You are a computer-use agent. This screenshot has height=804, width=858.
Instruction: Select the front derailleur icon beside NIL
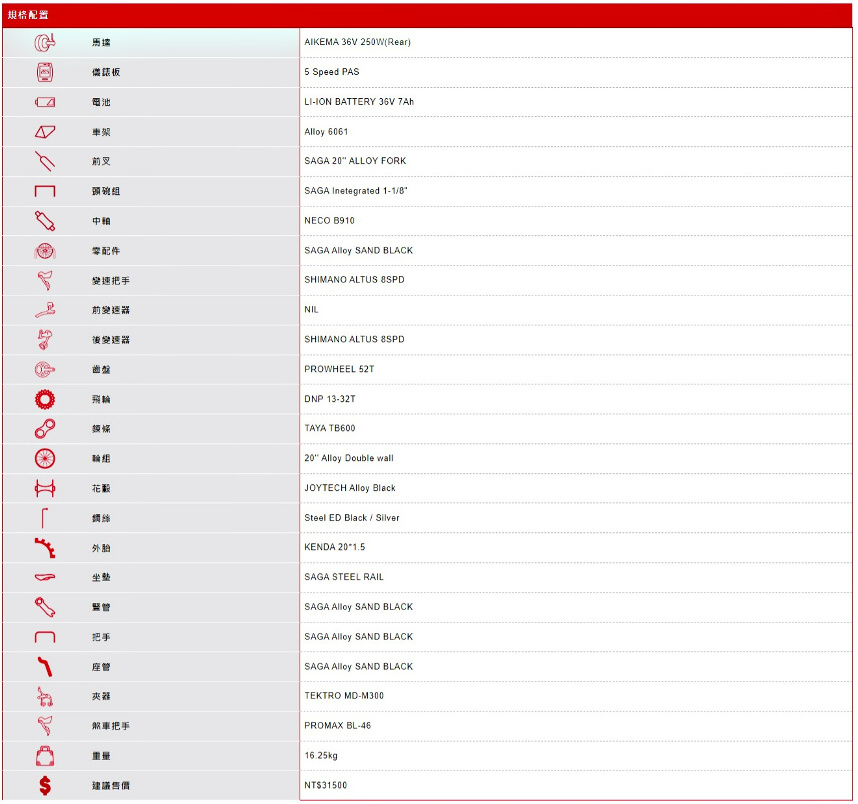pos(45,310)
